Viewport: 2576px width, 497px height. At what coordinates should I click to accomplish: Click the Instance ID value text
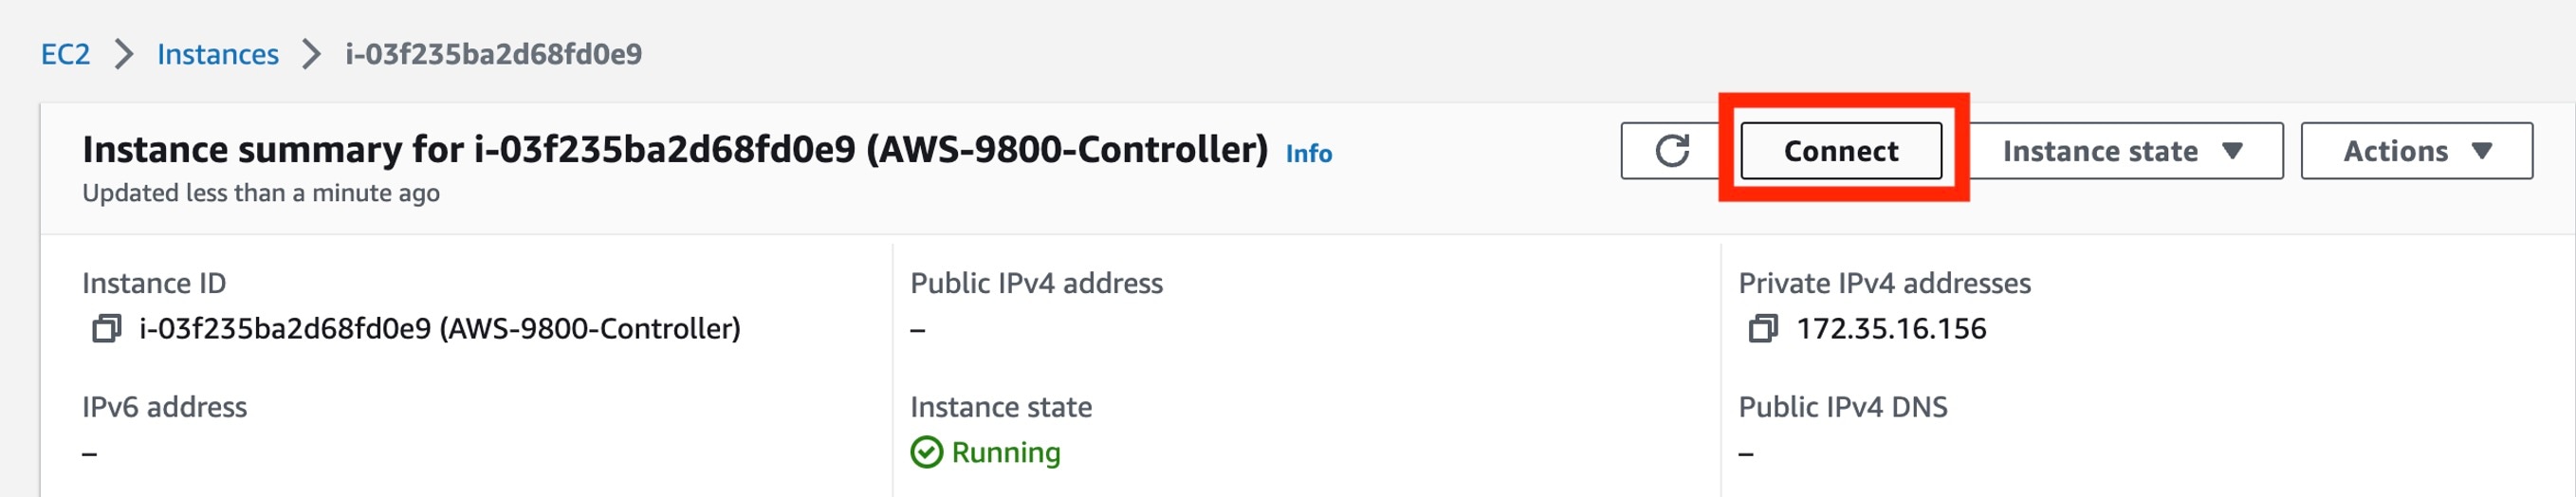[x=439, y=328]
